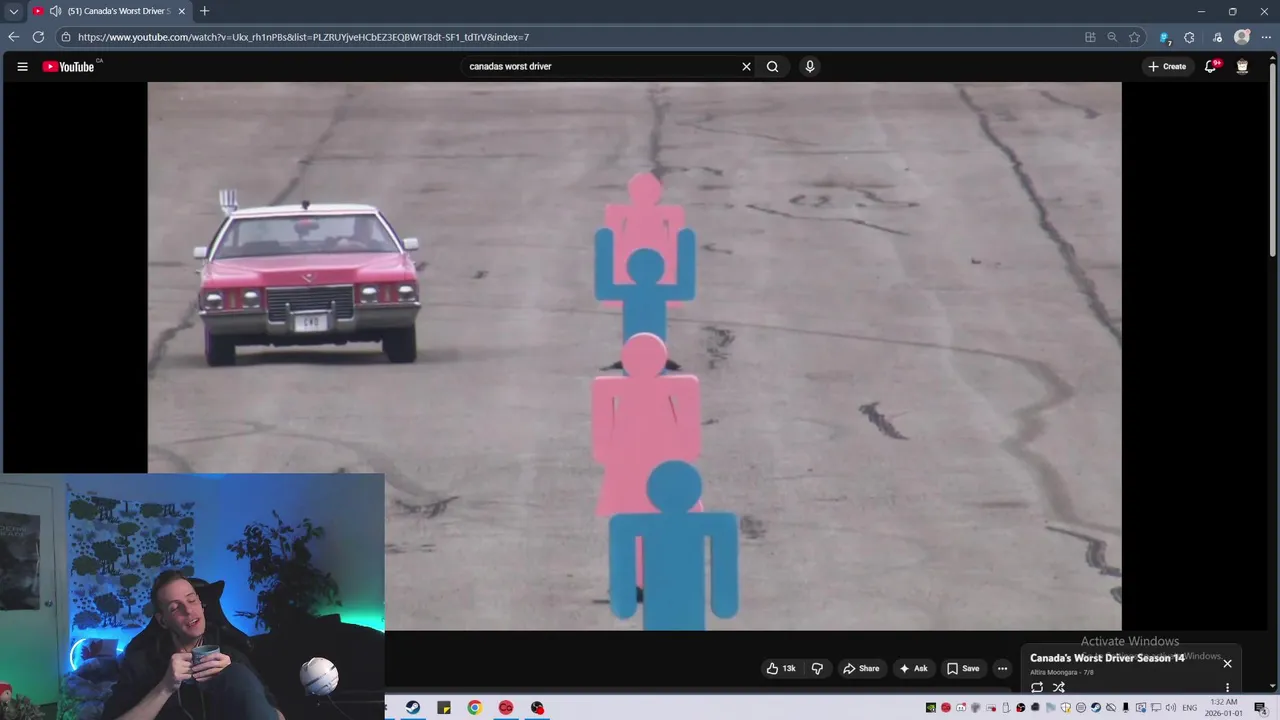Run search with the magnifier button
Screen dimensions: 1280x720
[x=772, y=67]
